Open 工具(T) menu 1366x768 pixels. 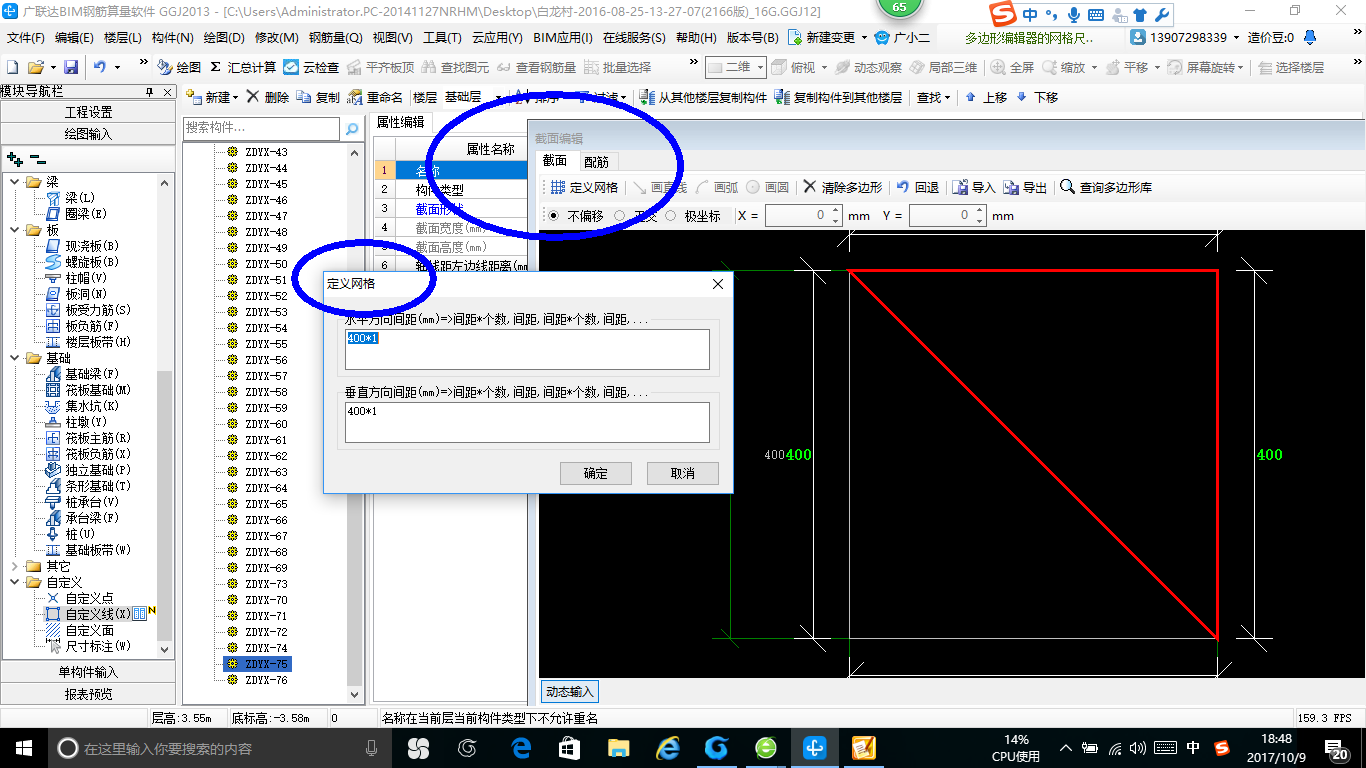click(x=442, y=38)
